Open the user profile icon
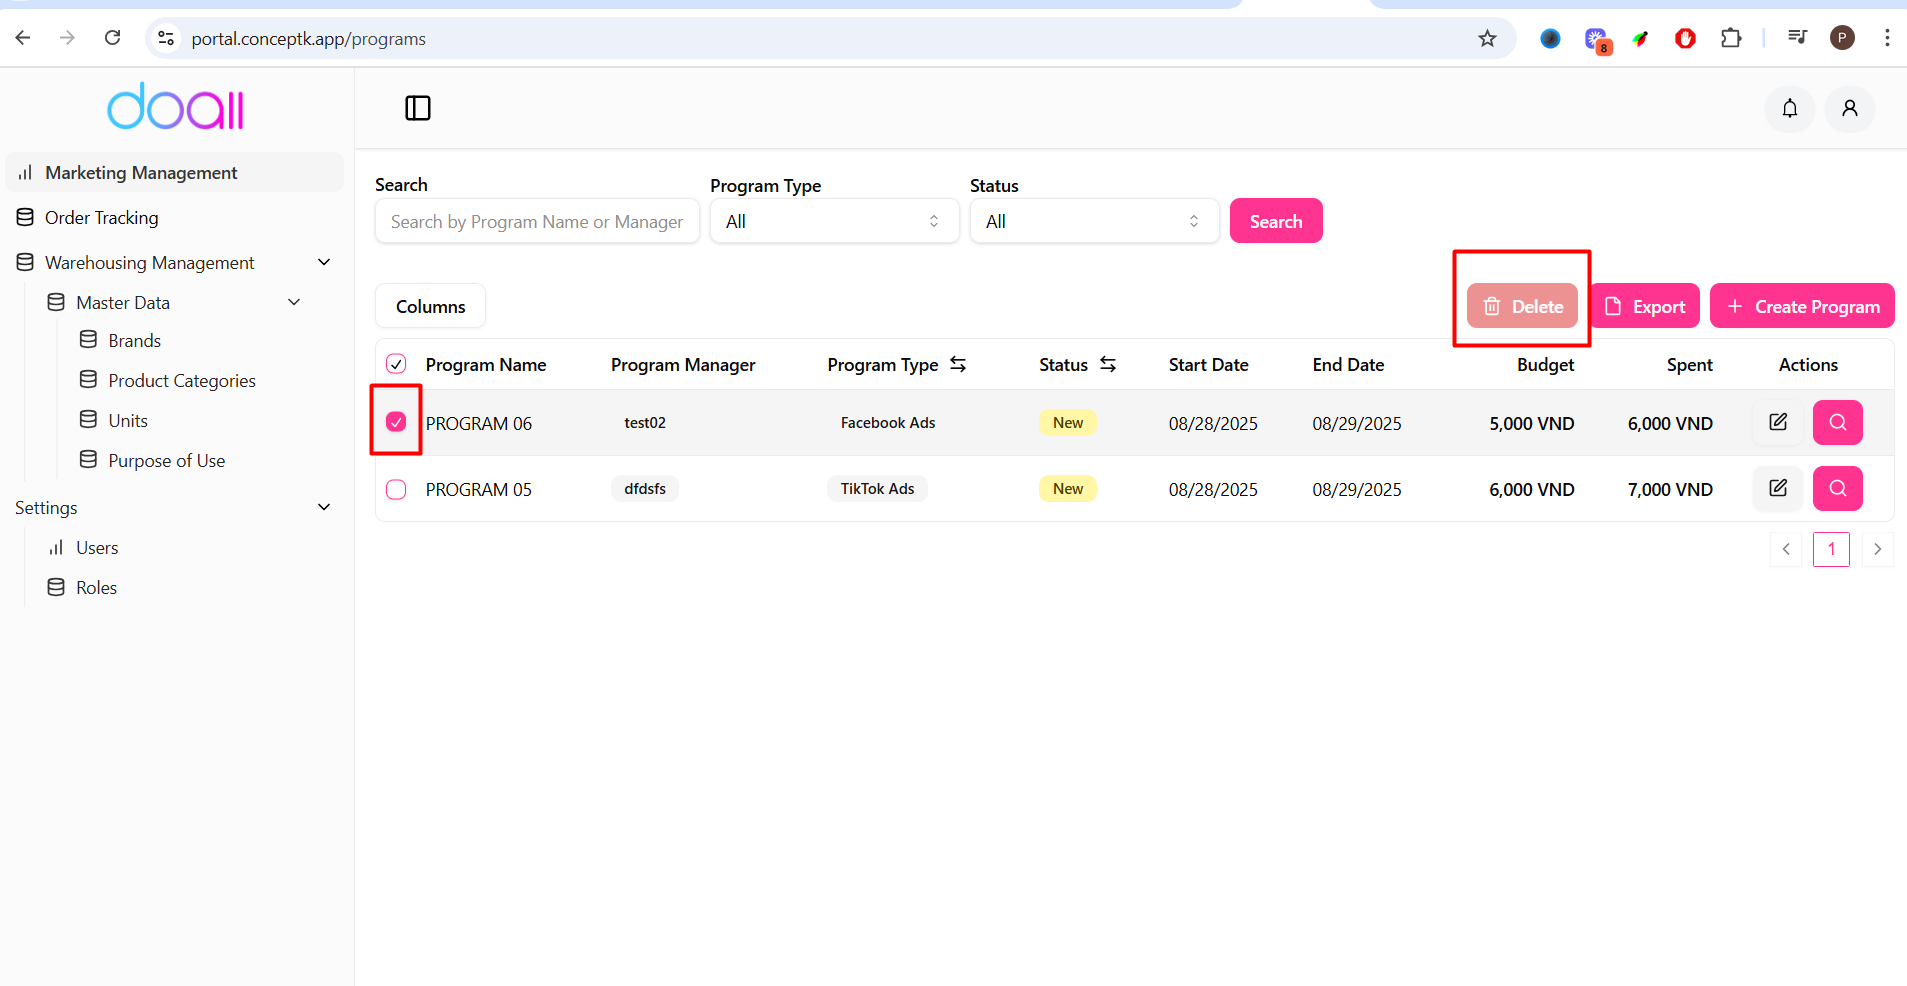 click(x=1849, y=108)
